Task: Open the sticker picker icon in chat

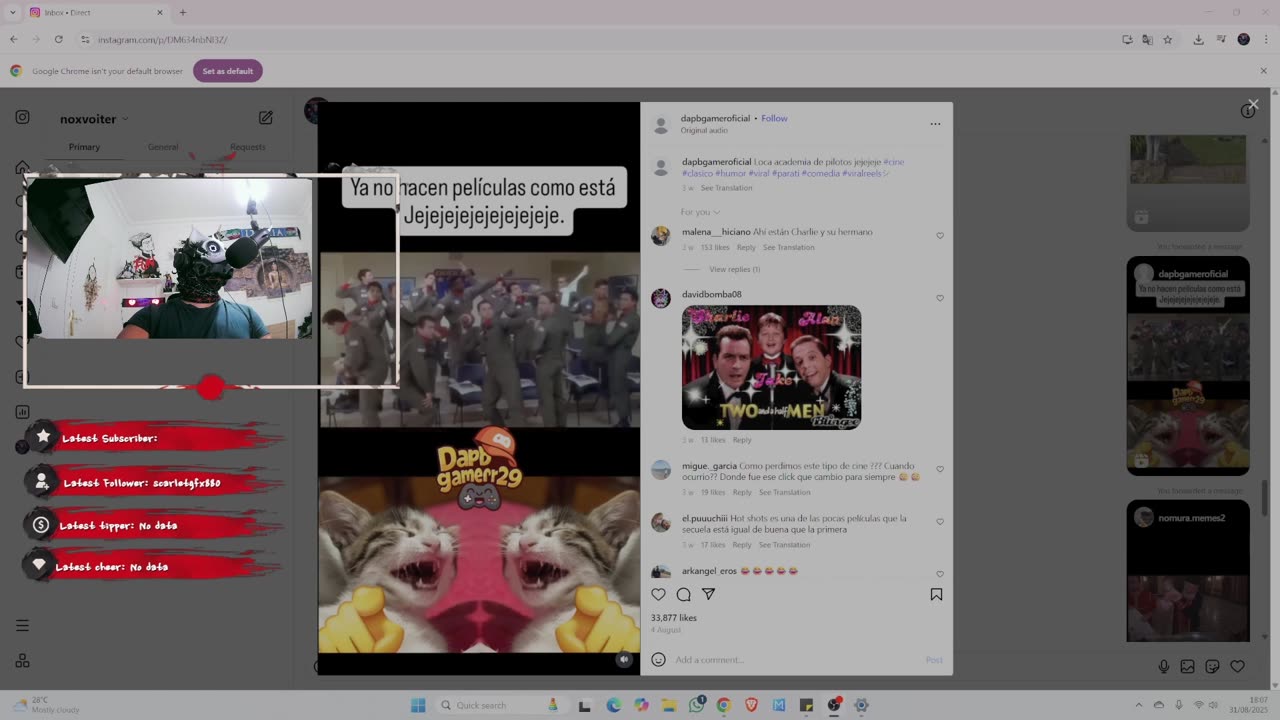Action: [x=1212, y=667]
